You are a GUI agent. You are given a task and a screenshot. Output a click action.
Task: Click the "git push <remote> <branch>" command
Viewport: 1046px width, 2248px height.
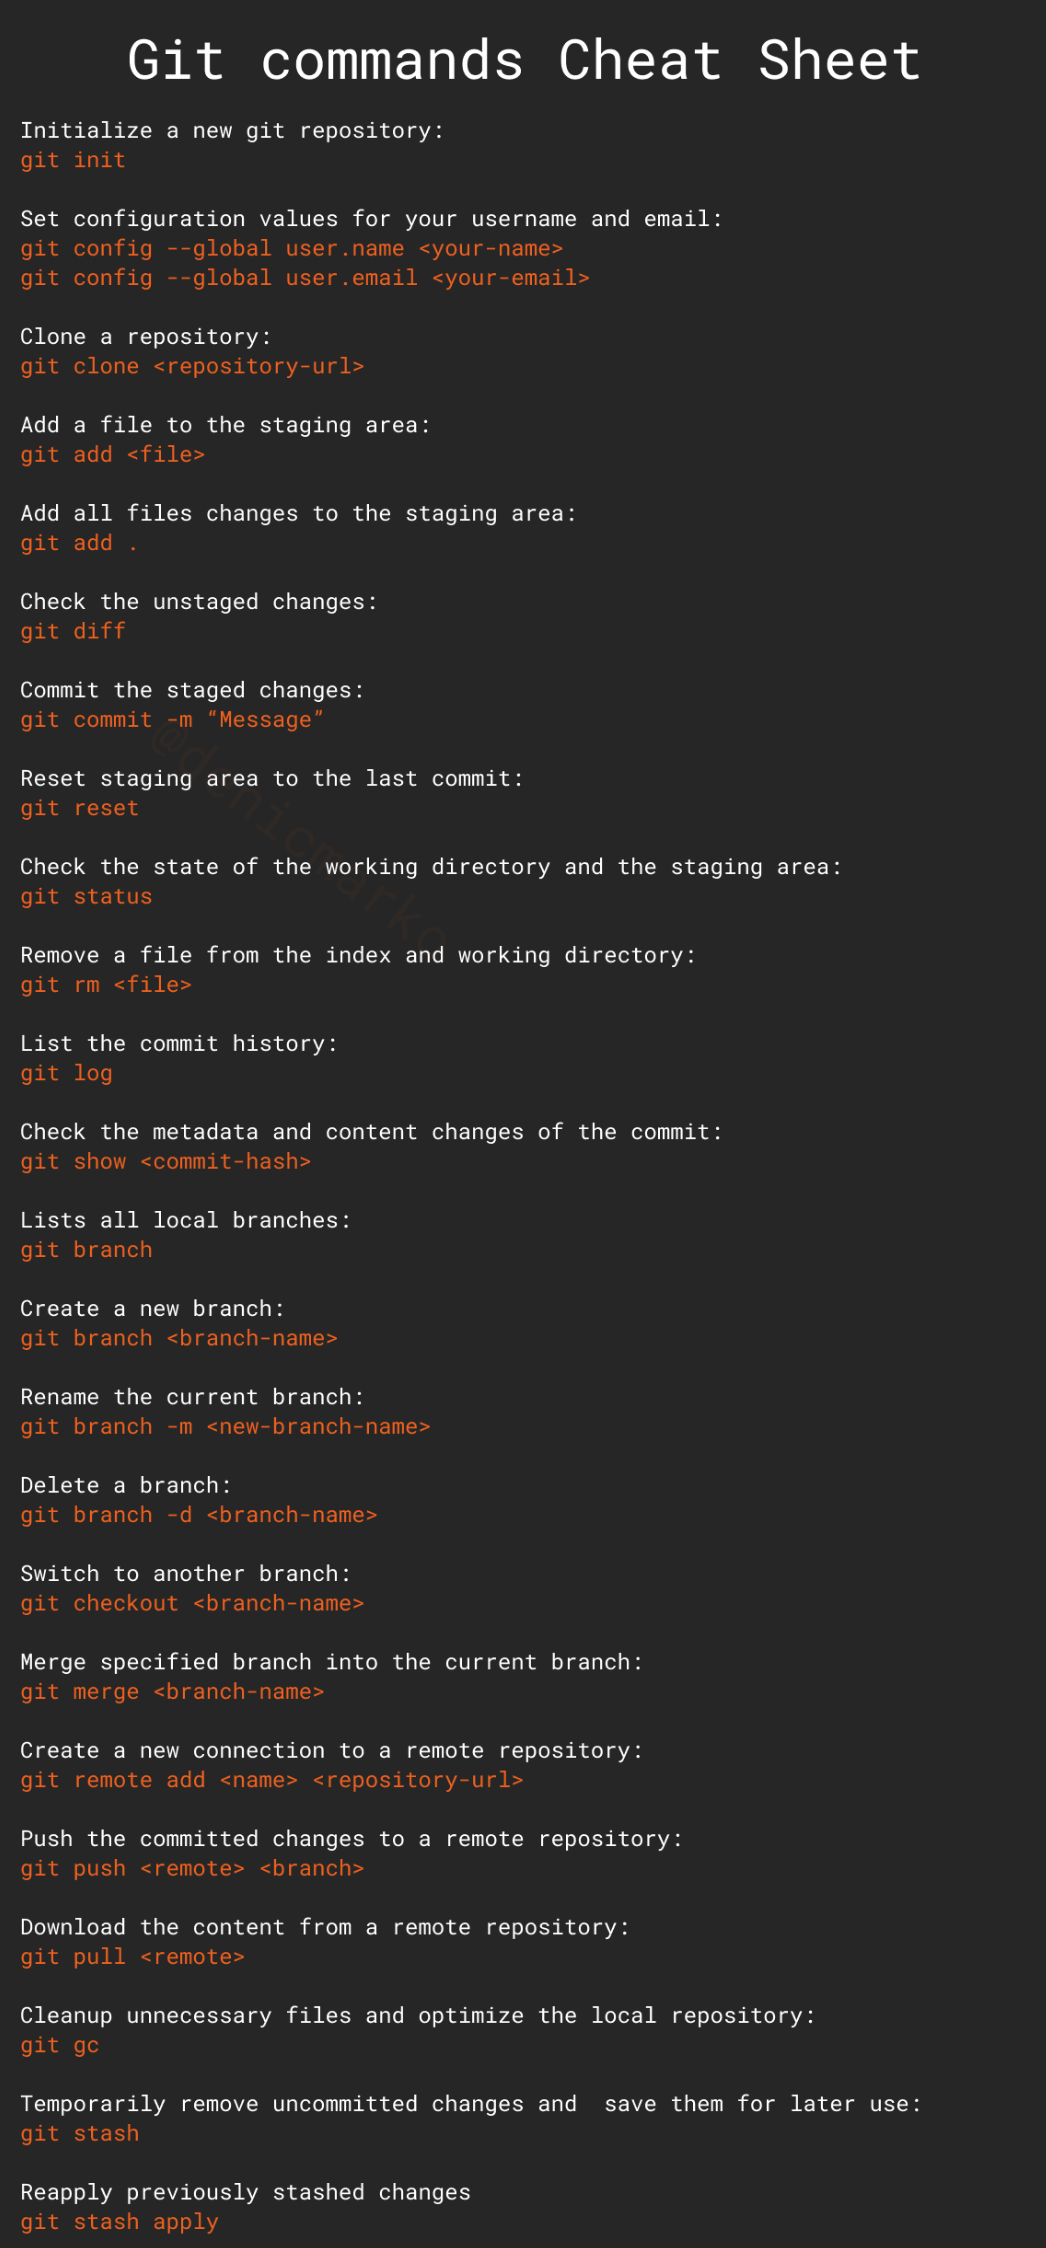[x=192, y=1869]
